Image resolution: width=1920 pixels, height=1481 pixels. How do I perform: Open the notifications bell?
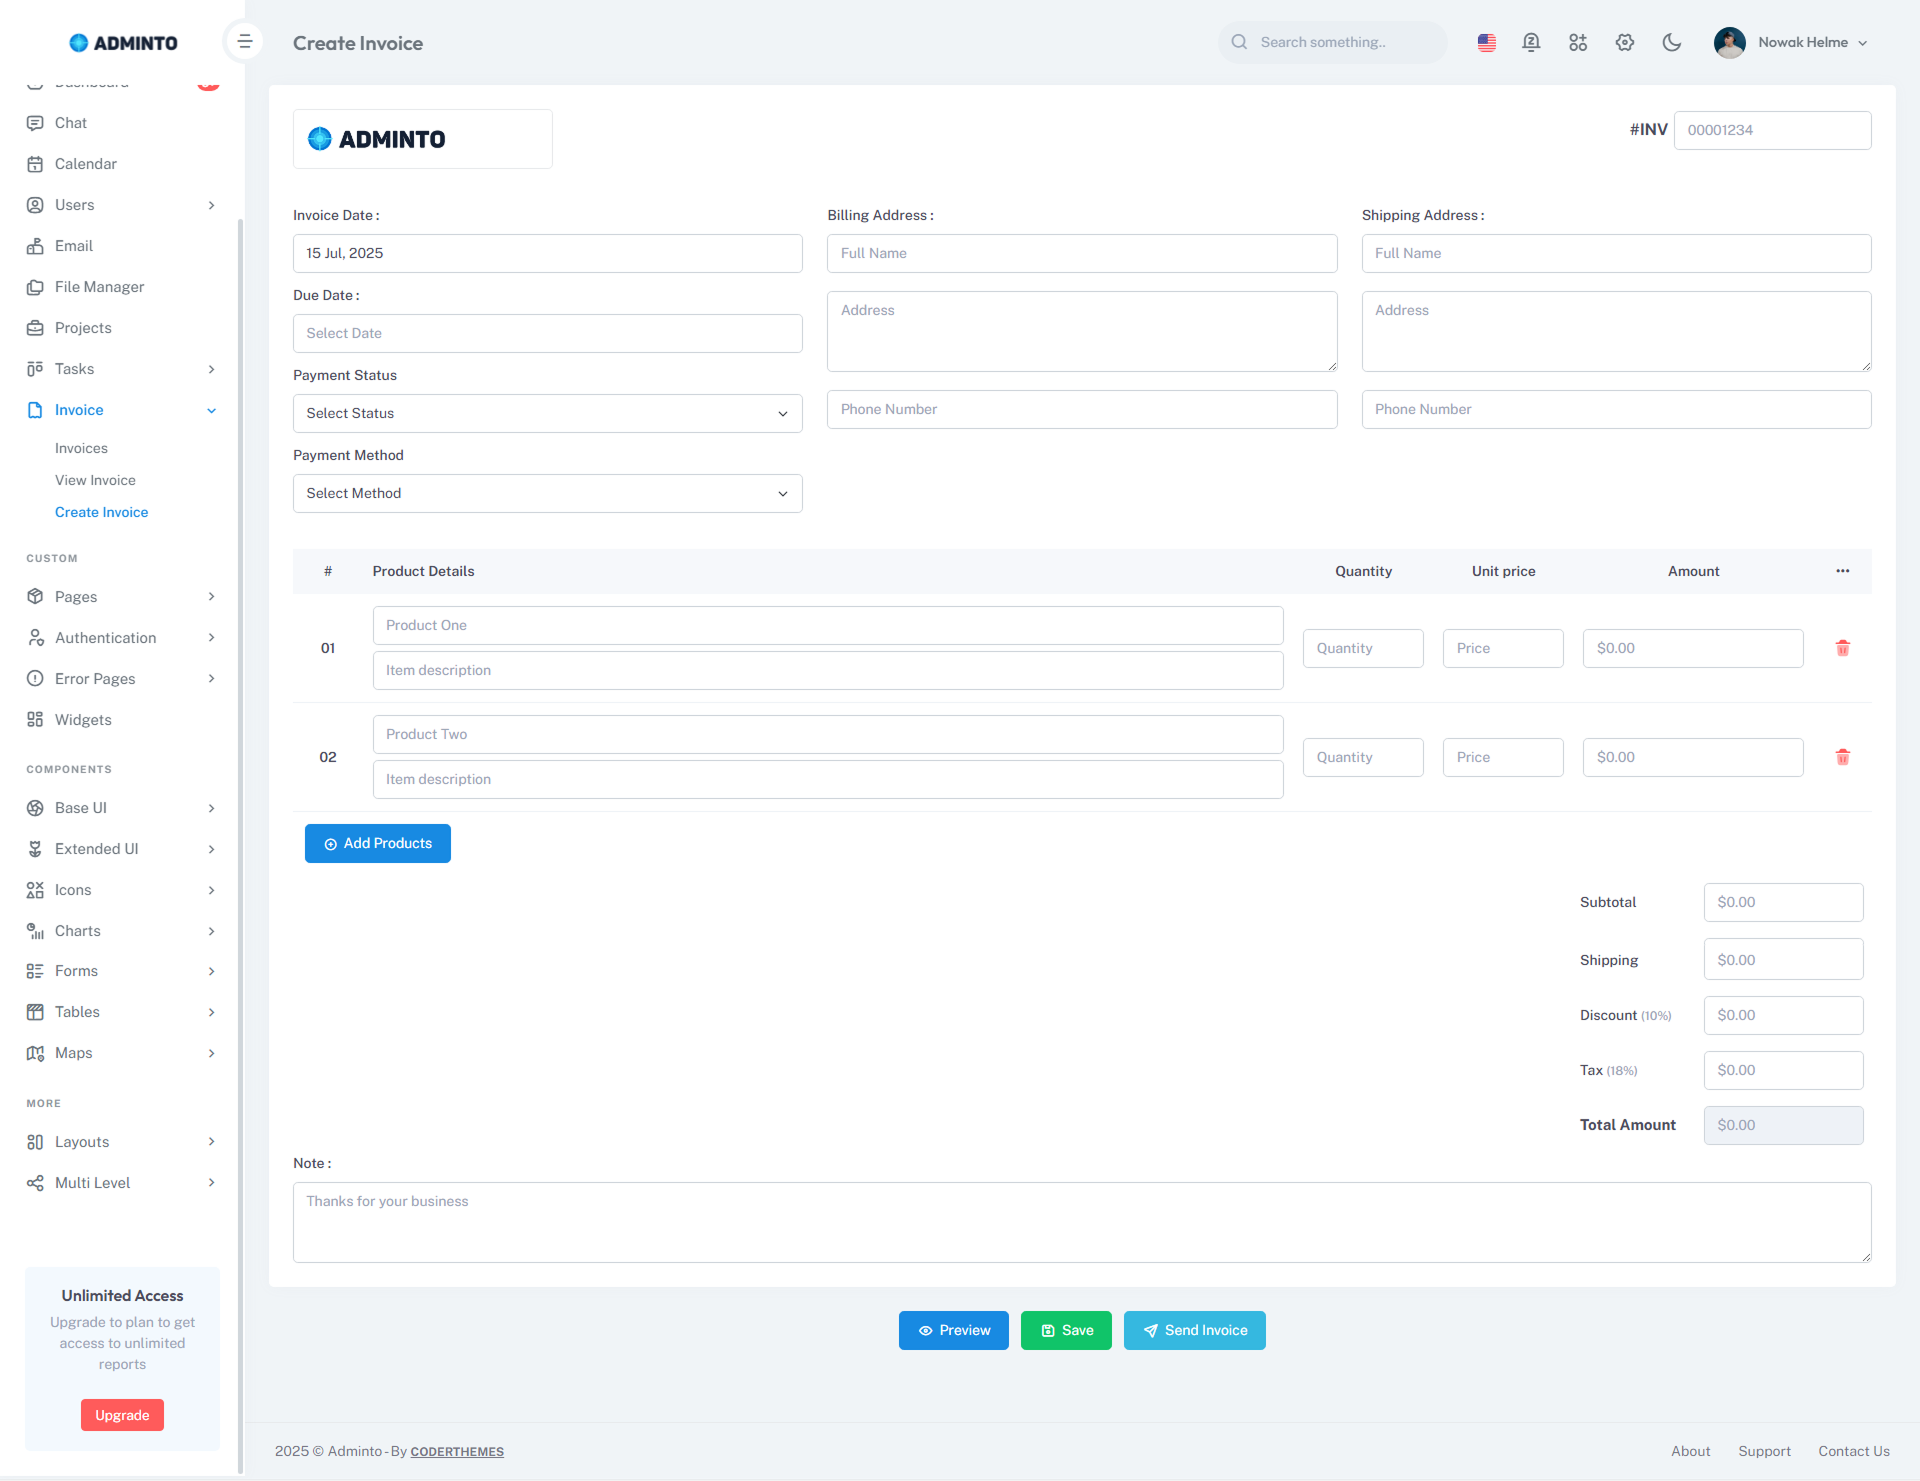click(1531, 42)
